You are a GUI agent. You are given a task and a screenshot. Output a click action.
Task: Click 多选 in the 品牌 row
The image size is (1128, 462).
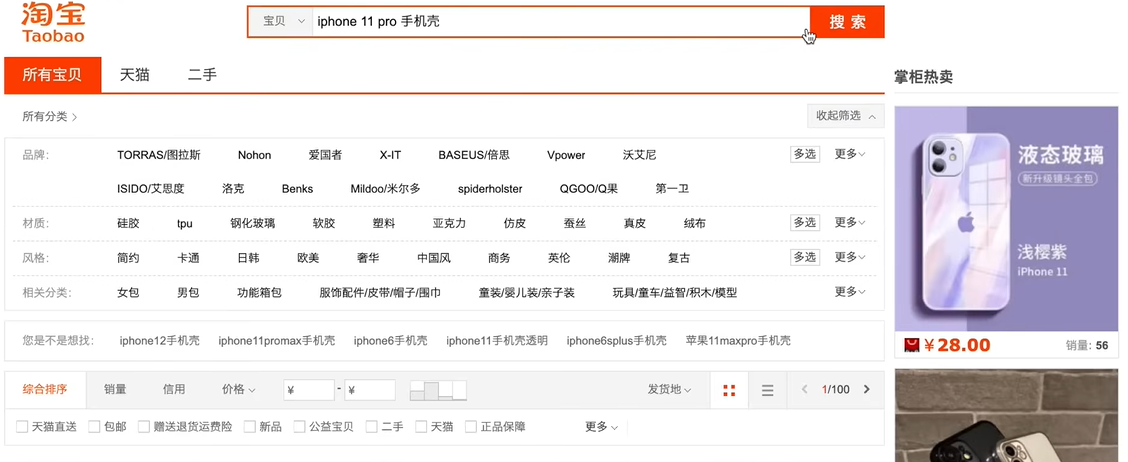click(805, 154)
